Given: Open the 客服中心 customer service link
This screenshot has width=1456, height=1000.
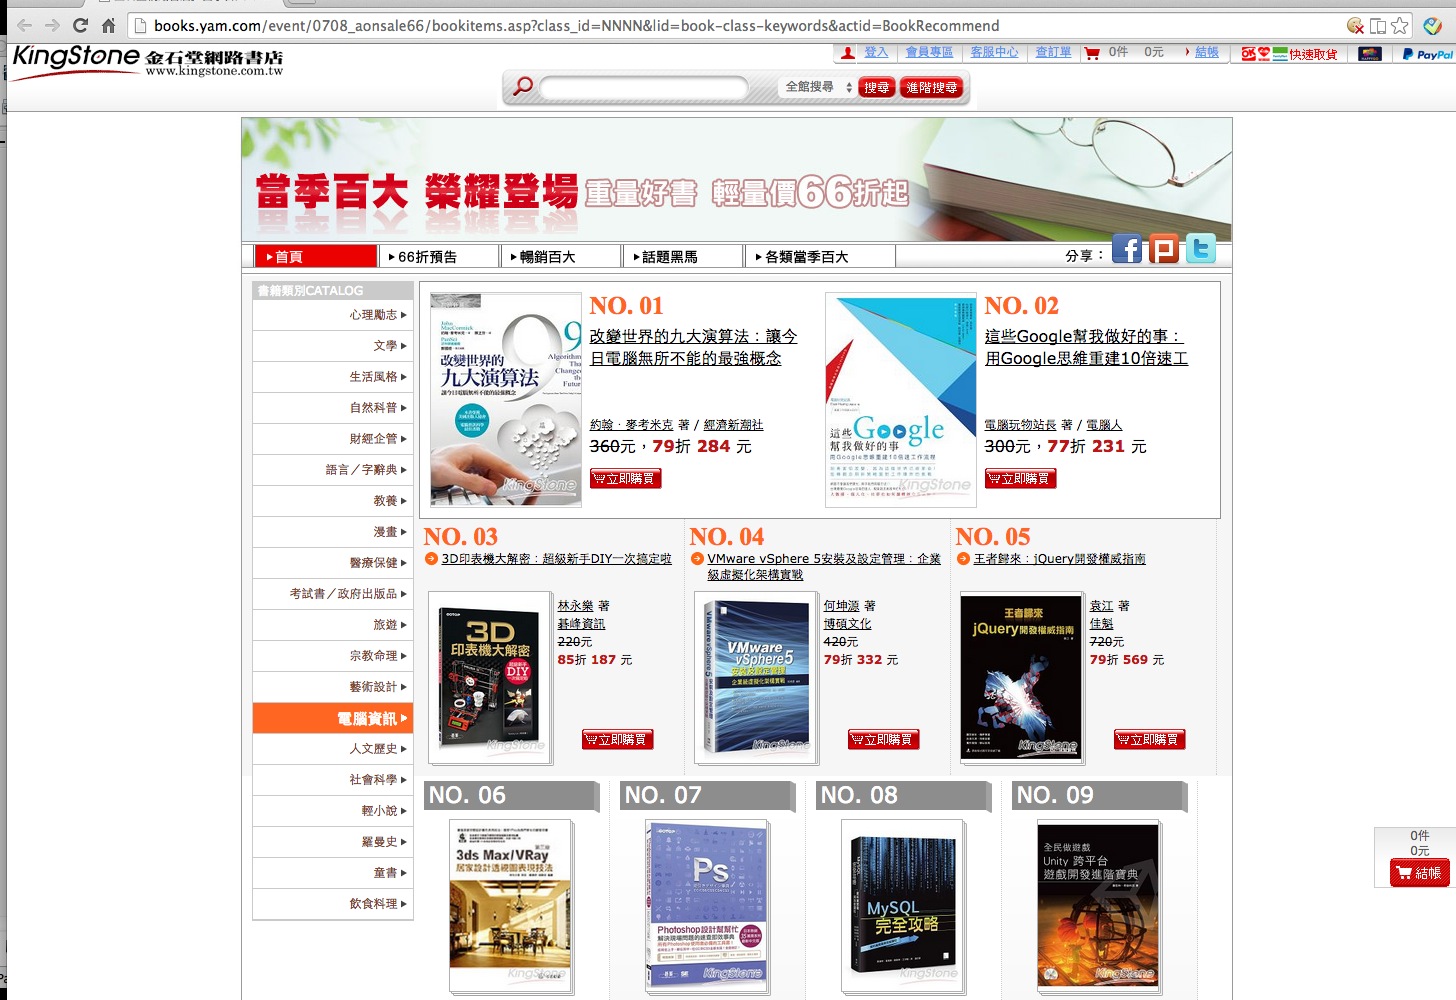Looking at the screenshot, I should tap(994, 52).
